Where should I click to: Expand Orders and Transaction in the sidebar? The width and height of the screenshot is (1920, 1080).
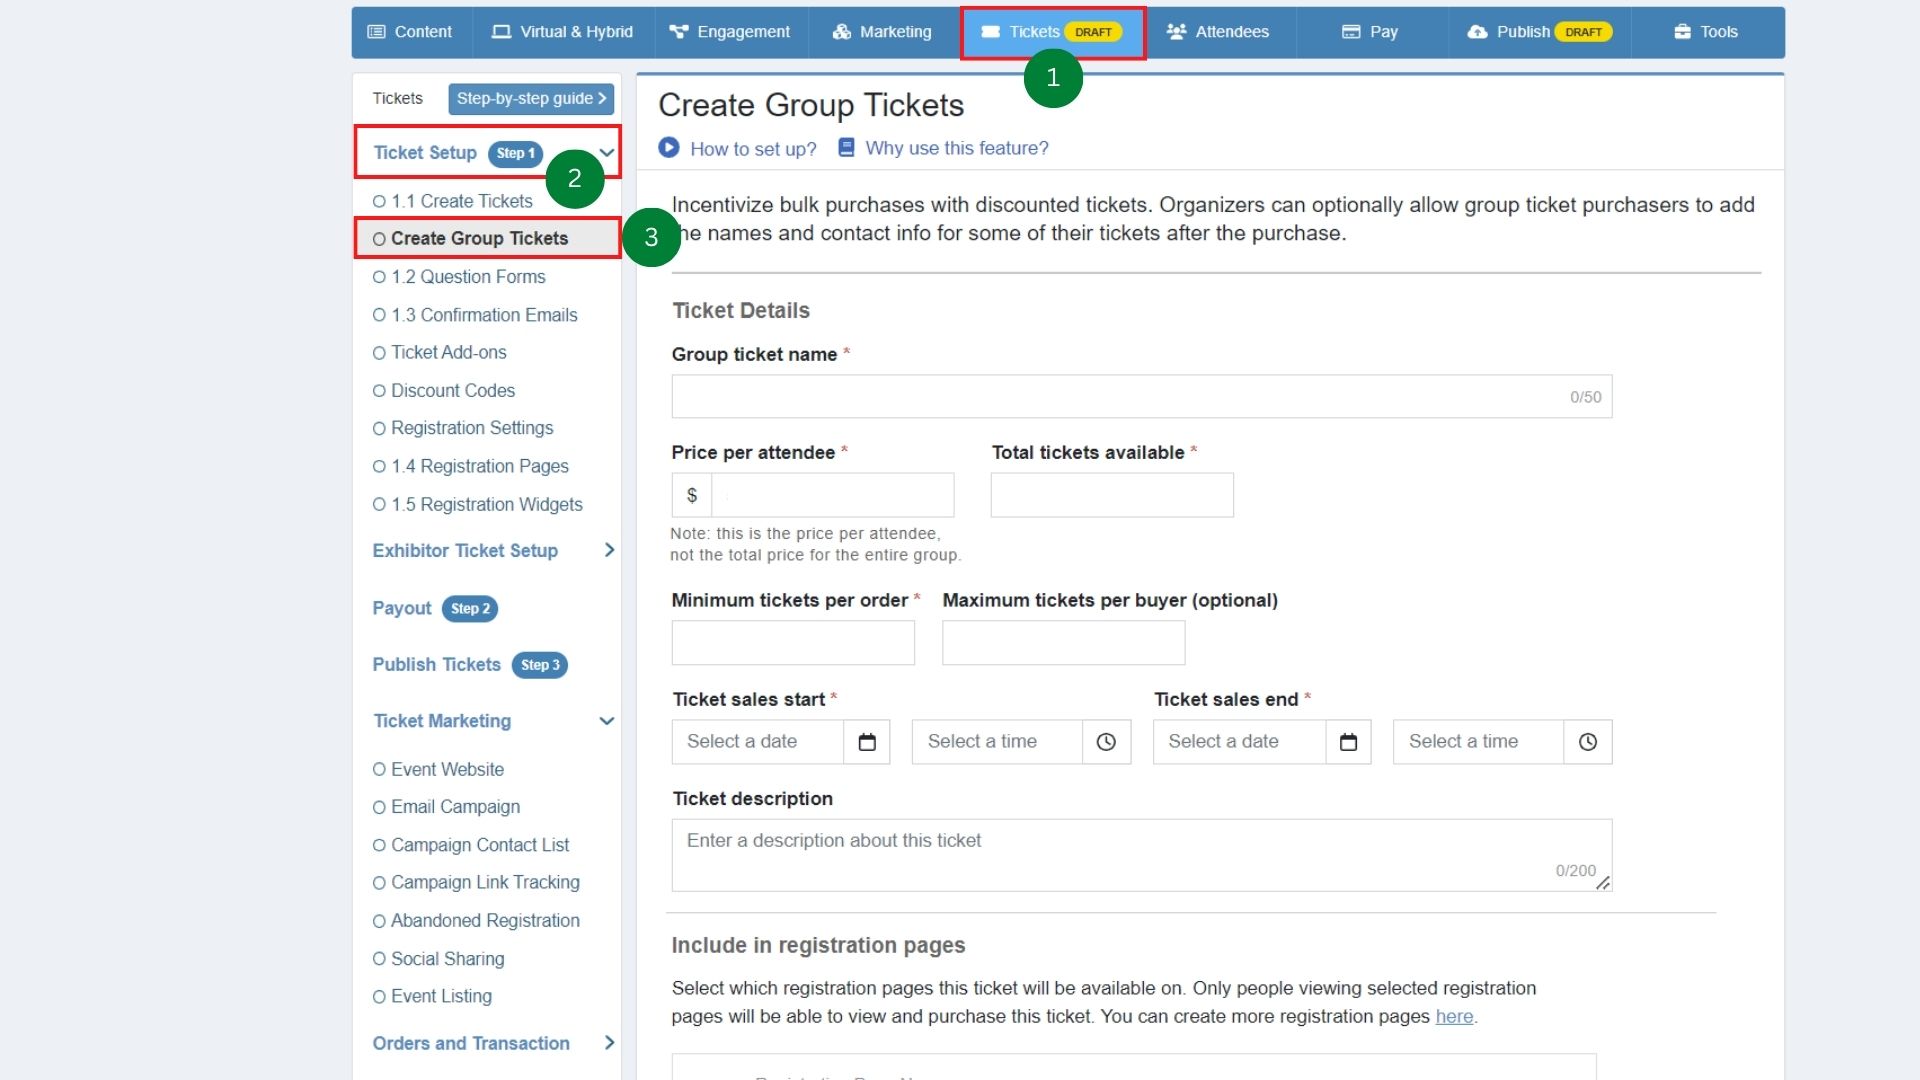click(x=610, y=1042)
